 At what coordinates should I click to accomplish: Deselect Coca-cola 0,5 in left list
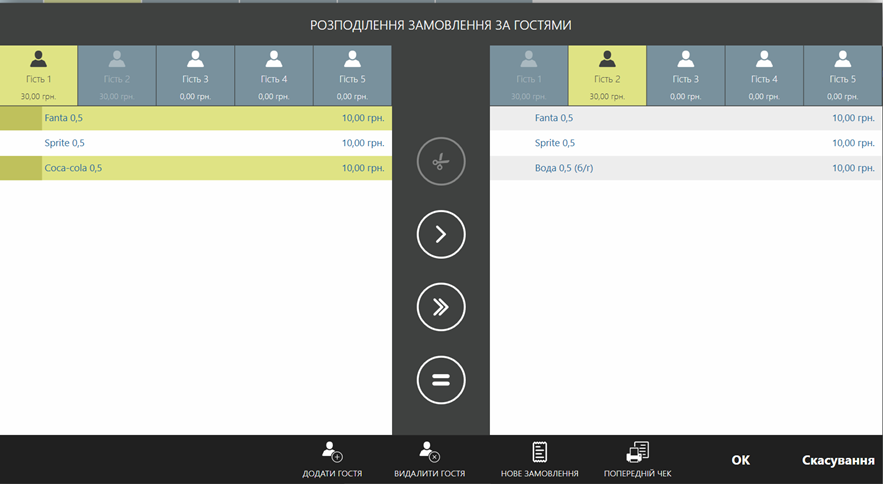click(196, 168)
